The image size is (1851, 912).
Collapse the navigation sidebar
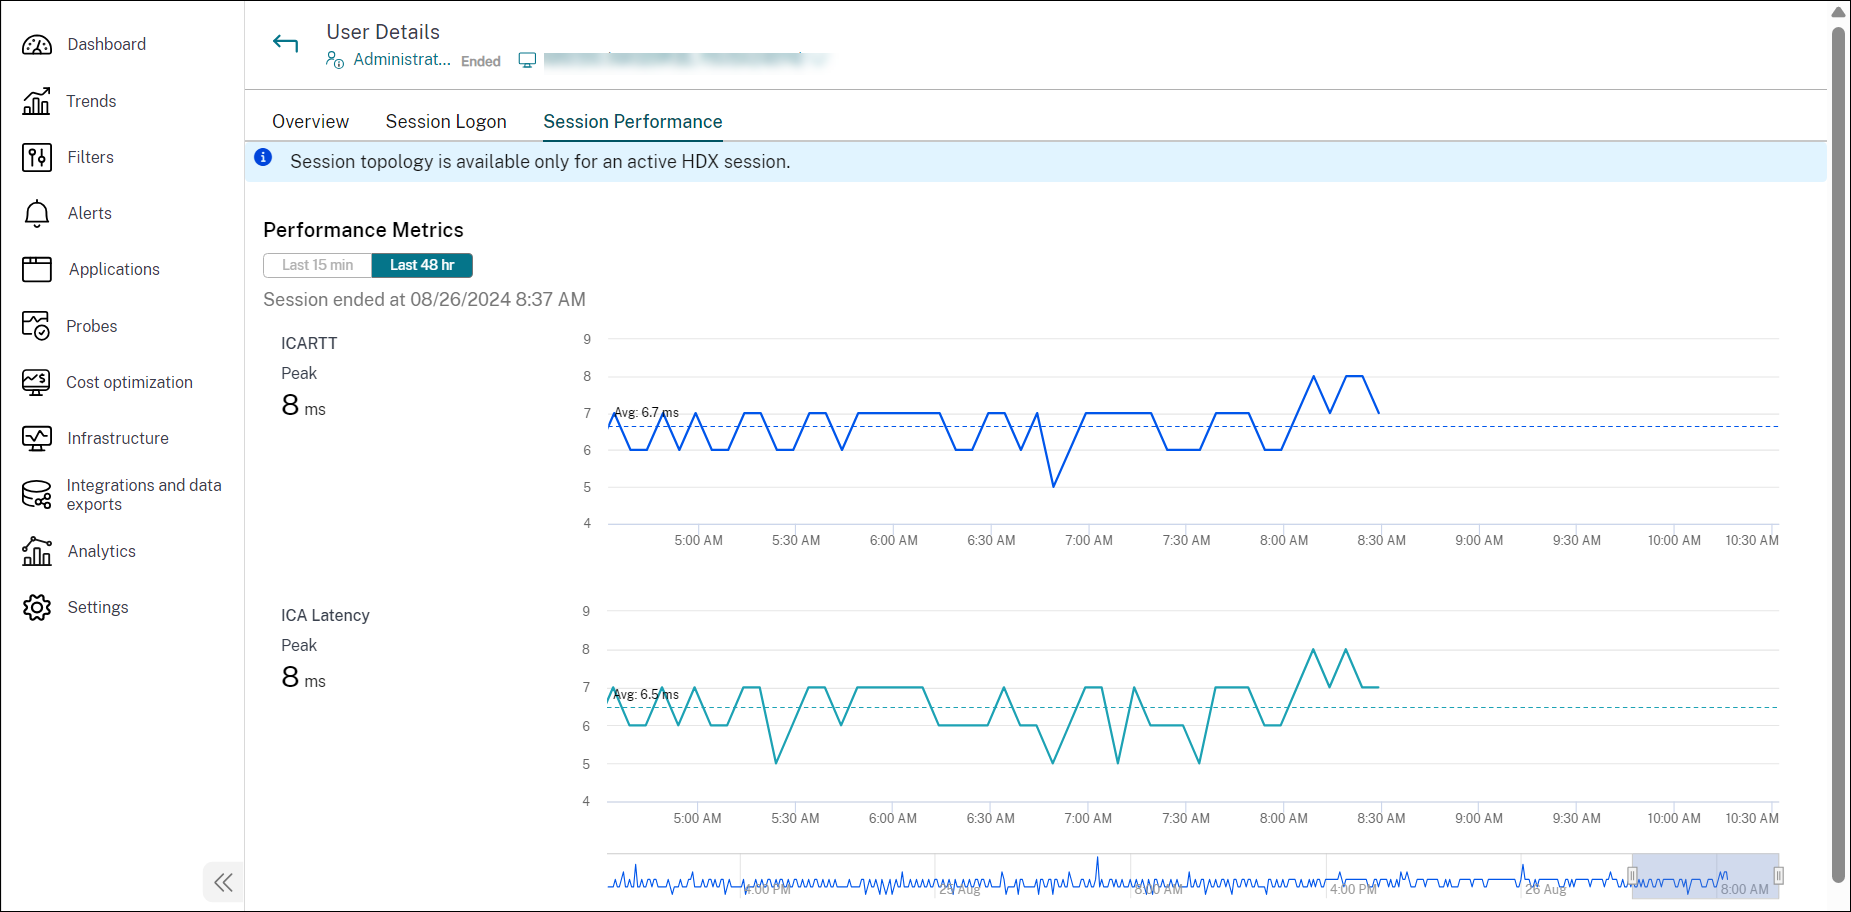click(x=223, y=882)
